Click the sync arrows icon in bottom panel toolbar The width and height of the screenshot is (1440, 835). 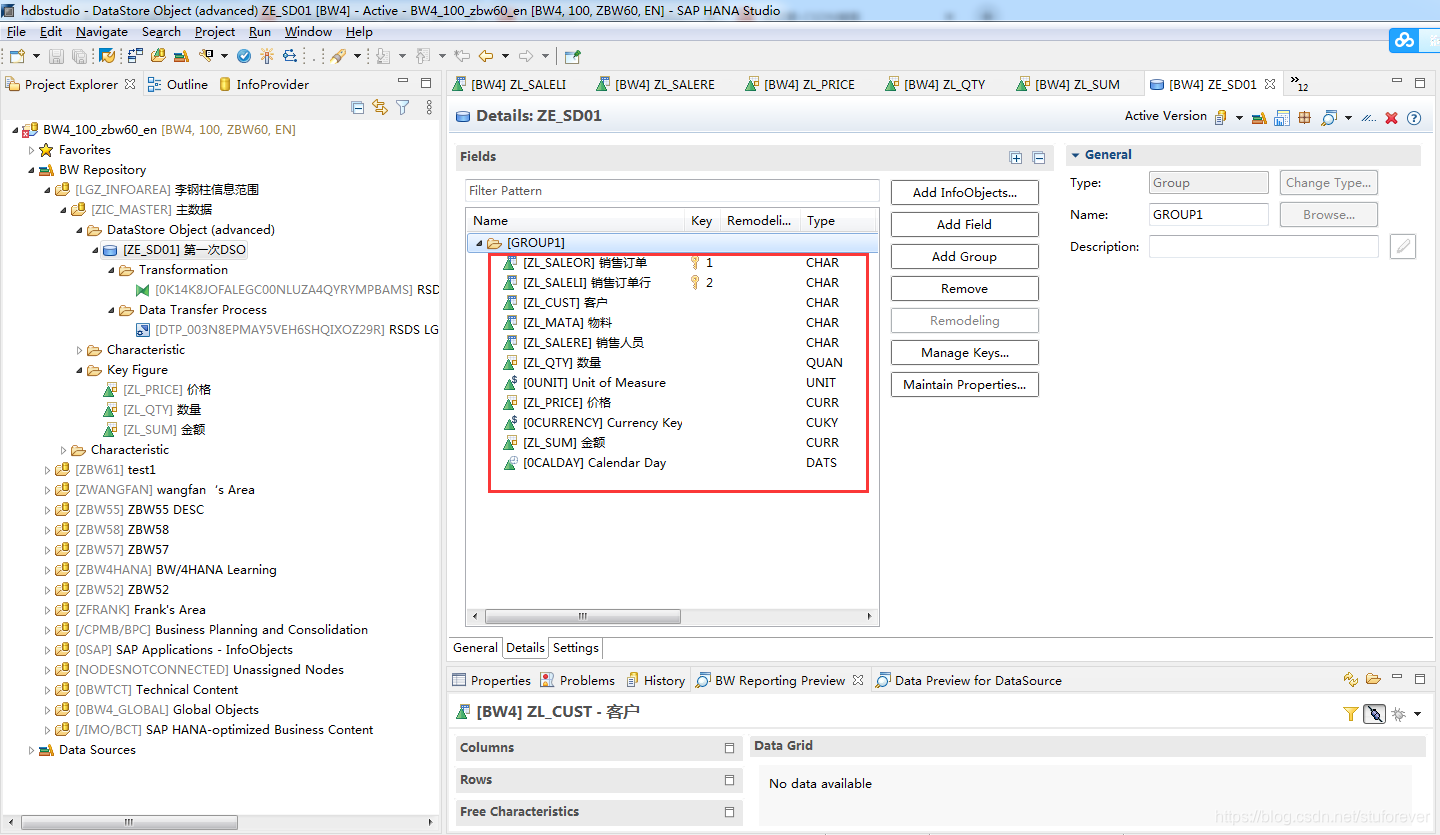point(1350,680)
